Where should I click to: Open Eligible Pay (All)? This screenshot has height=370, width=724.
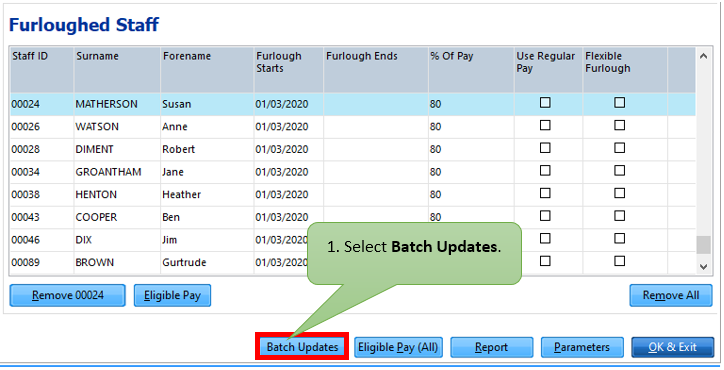(398, 347)
